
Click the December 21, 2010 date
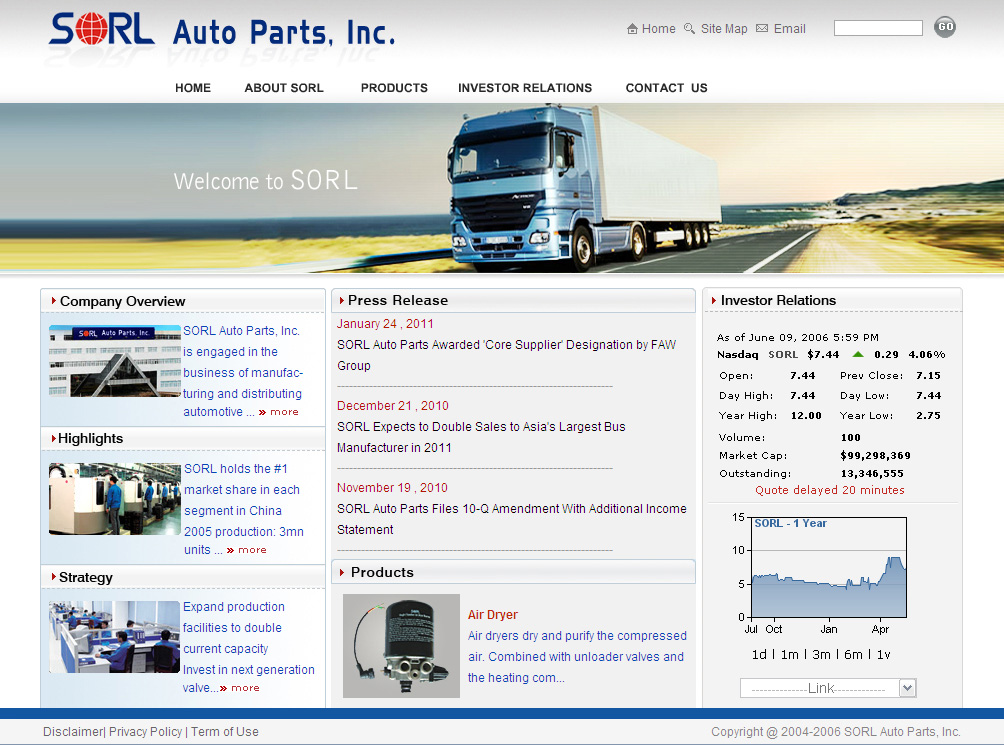click(393, 406)
